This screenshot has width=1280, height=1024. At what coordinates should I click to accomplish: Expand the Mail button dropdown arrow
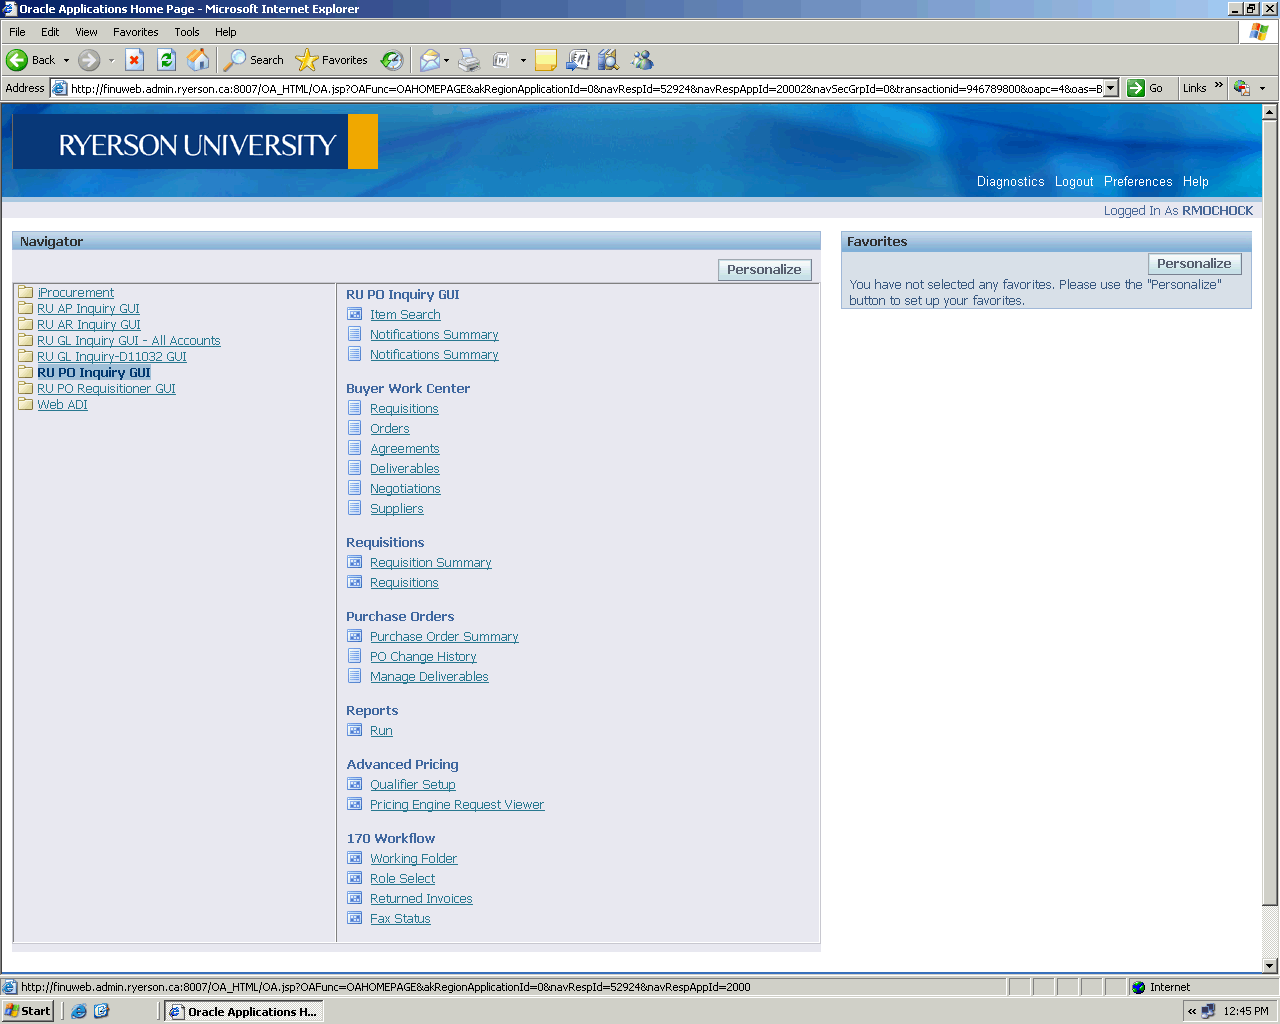coord(446,60)
